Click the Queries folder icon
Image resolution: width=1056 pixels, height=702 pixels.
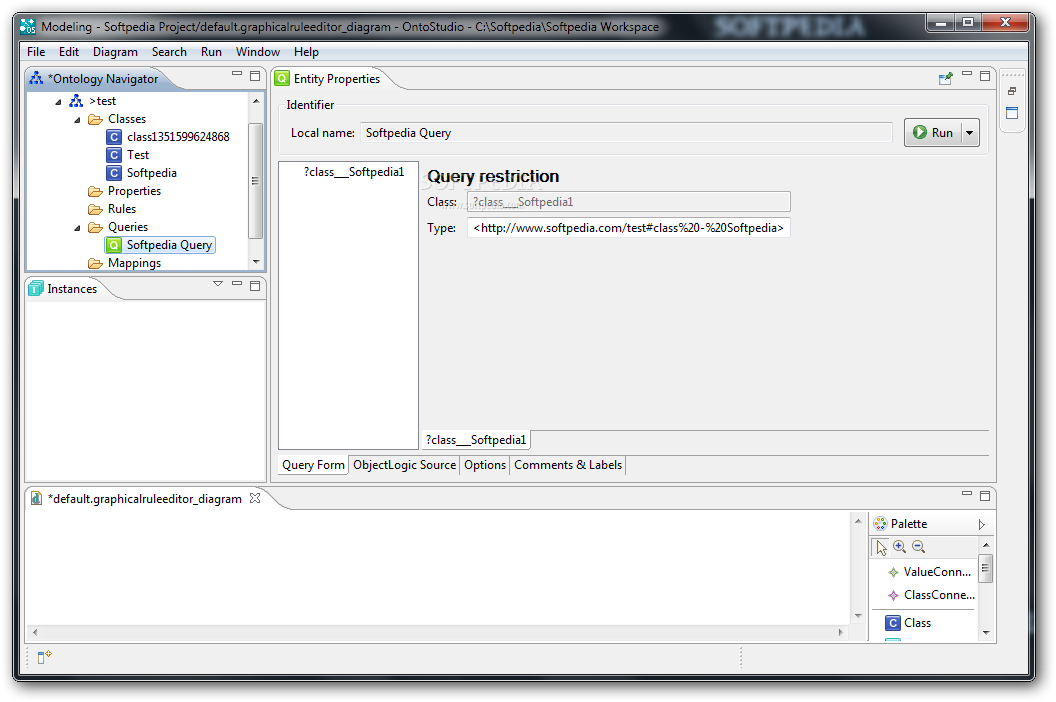(95, 228)
